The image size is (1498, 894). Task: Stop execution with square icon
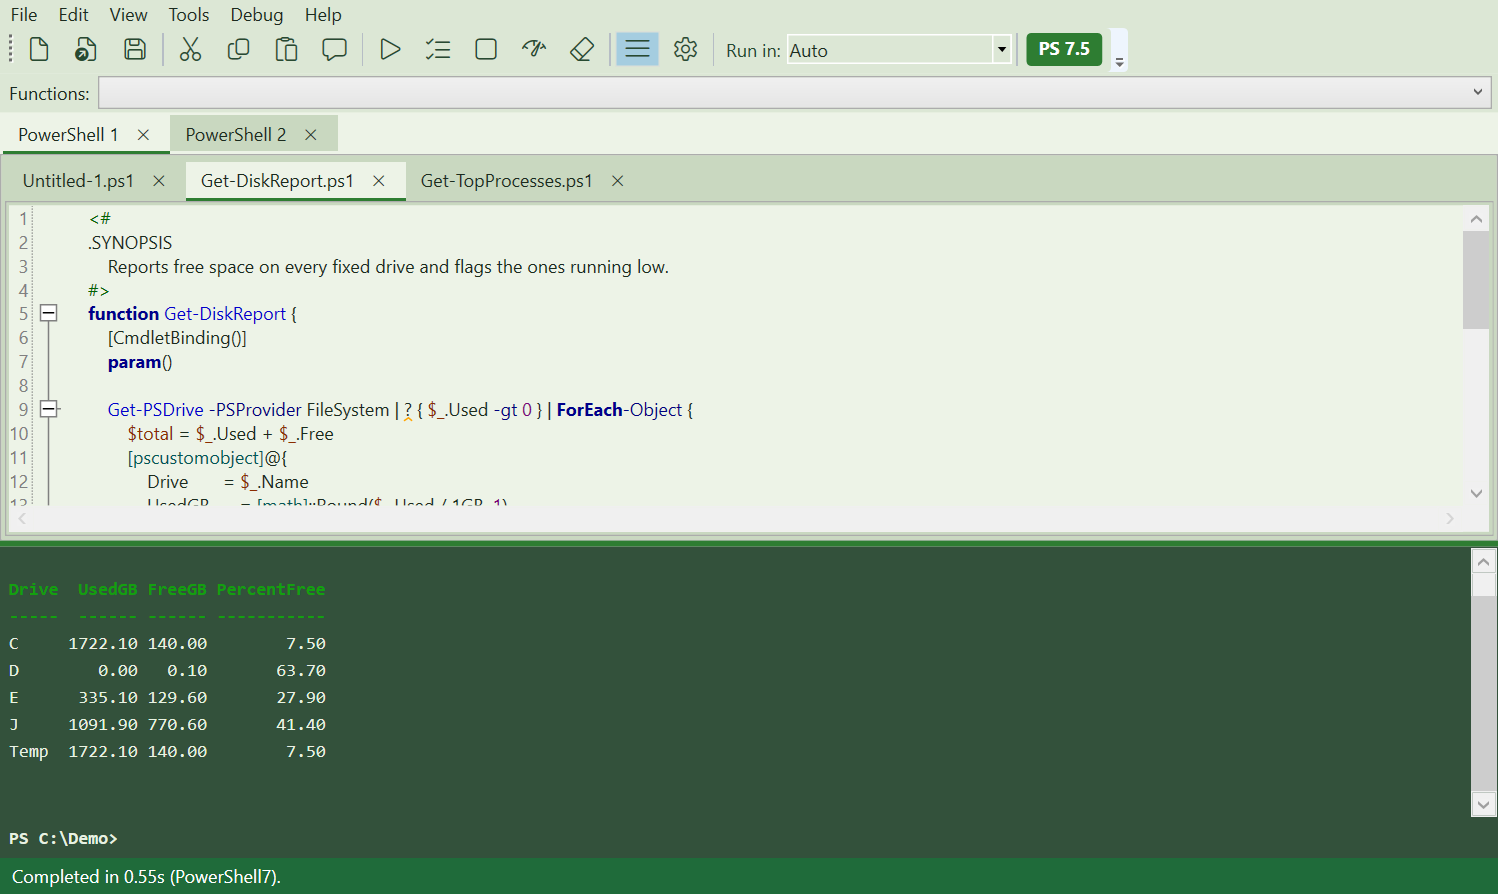pyautogui.click(x=486, y=49)
